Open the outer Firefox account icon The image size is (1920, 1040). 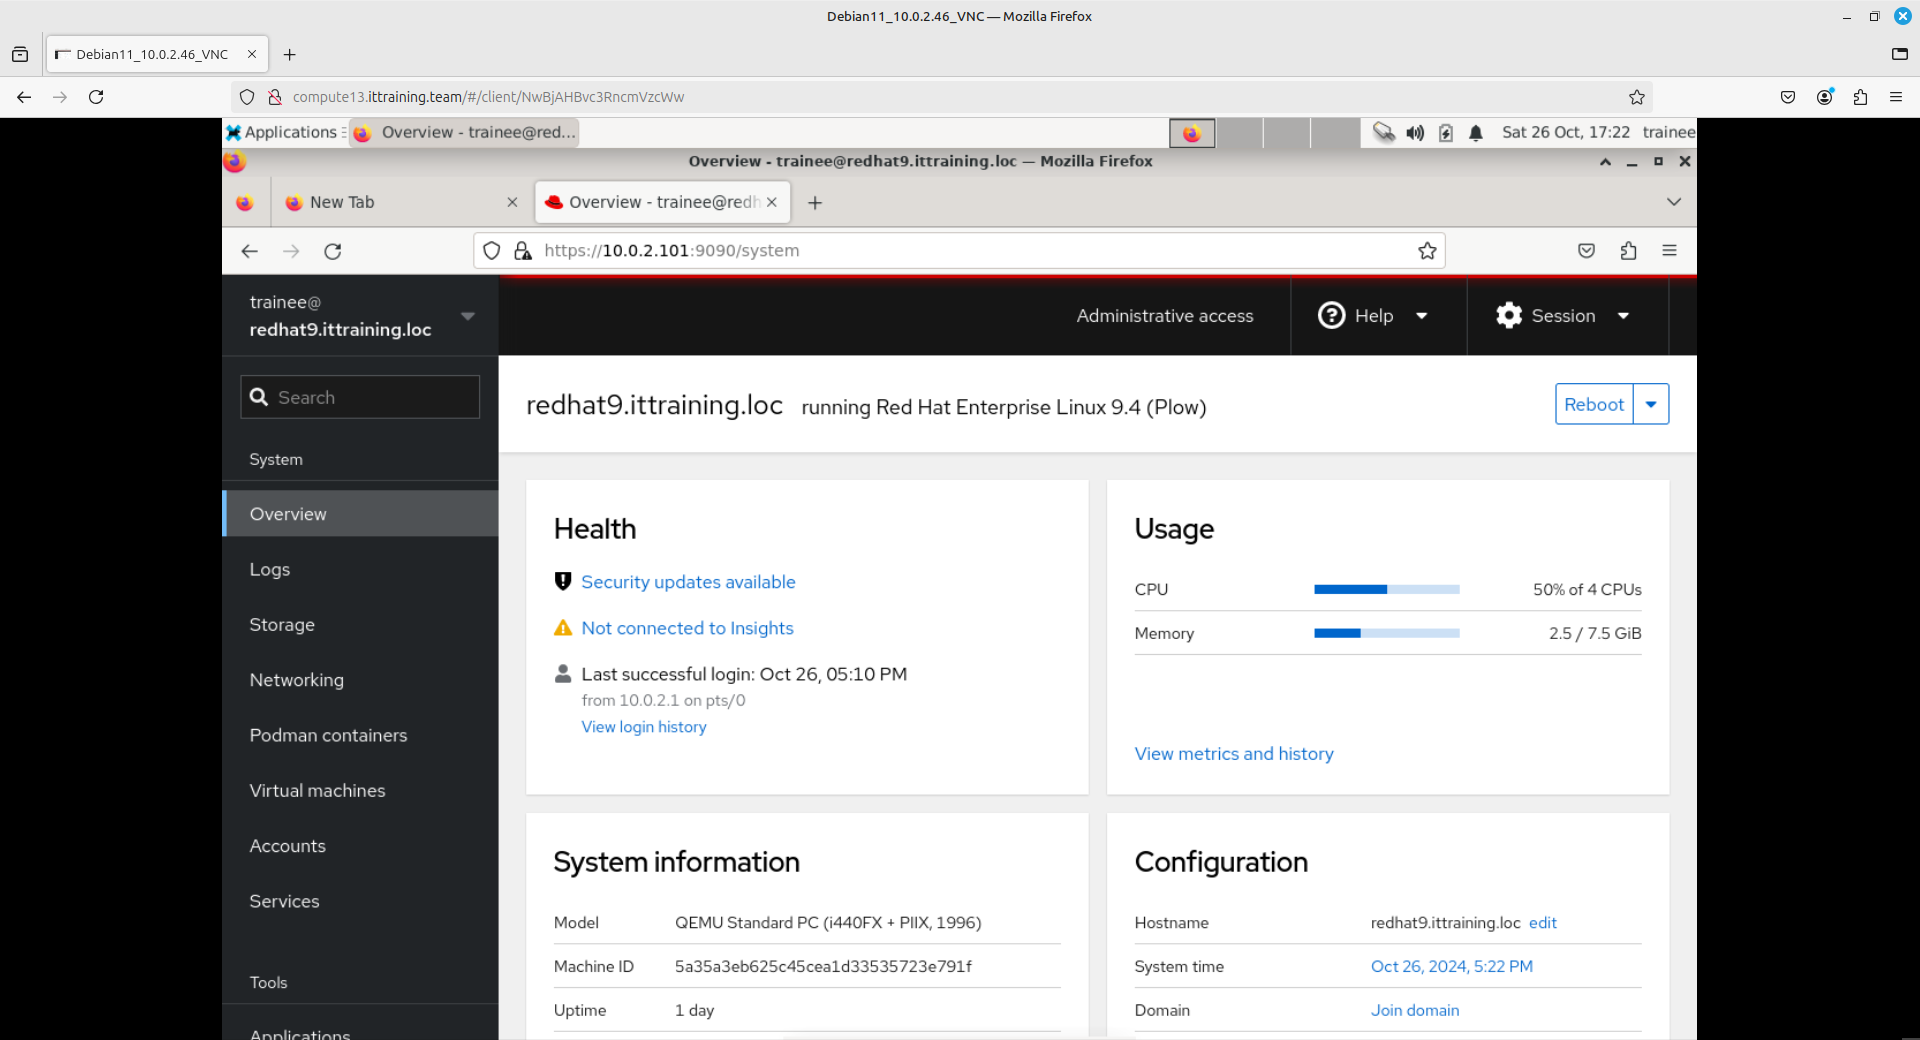1824,97
